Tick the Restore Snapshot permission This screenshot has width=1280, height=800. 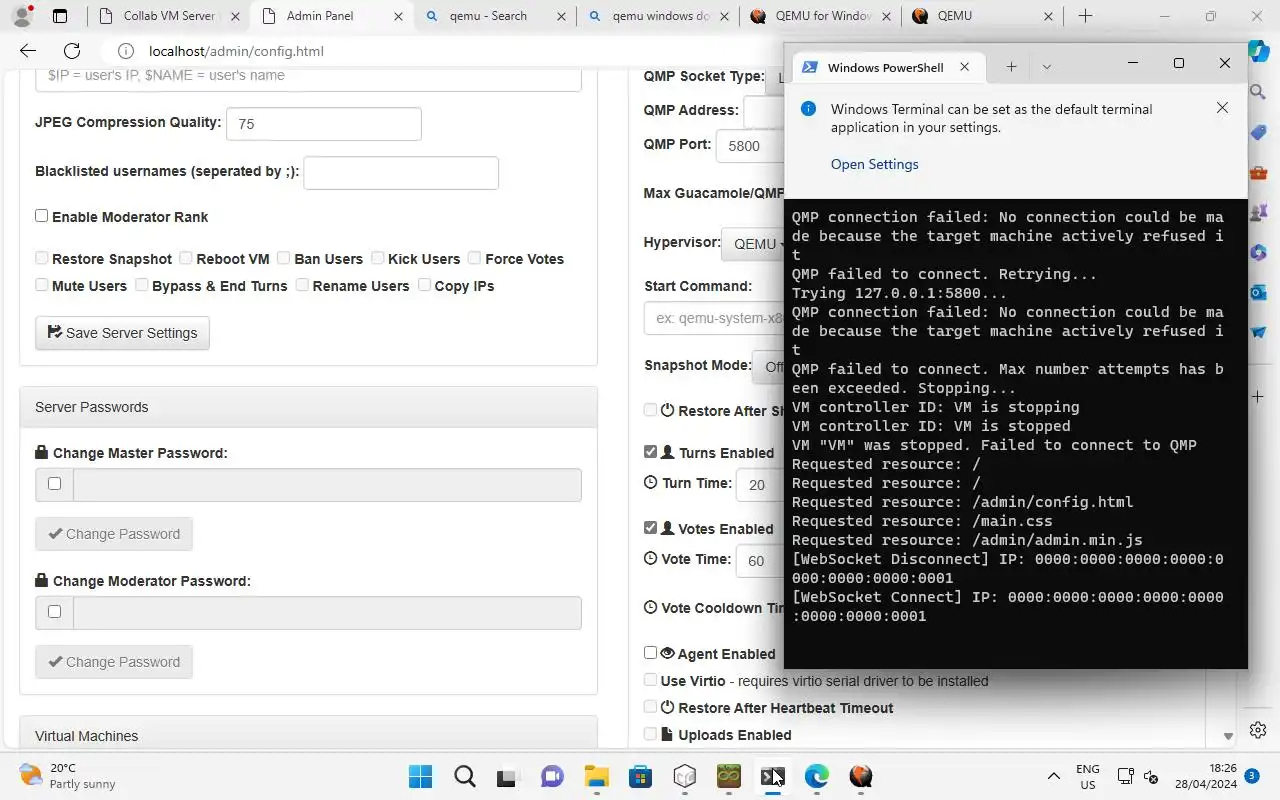41,258
